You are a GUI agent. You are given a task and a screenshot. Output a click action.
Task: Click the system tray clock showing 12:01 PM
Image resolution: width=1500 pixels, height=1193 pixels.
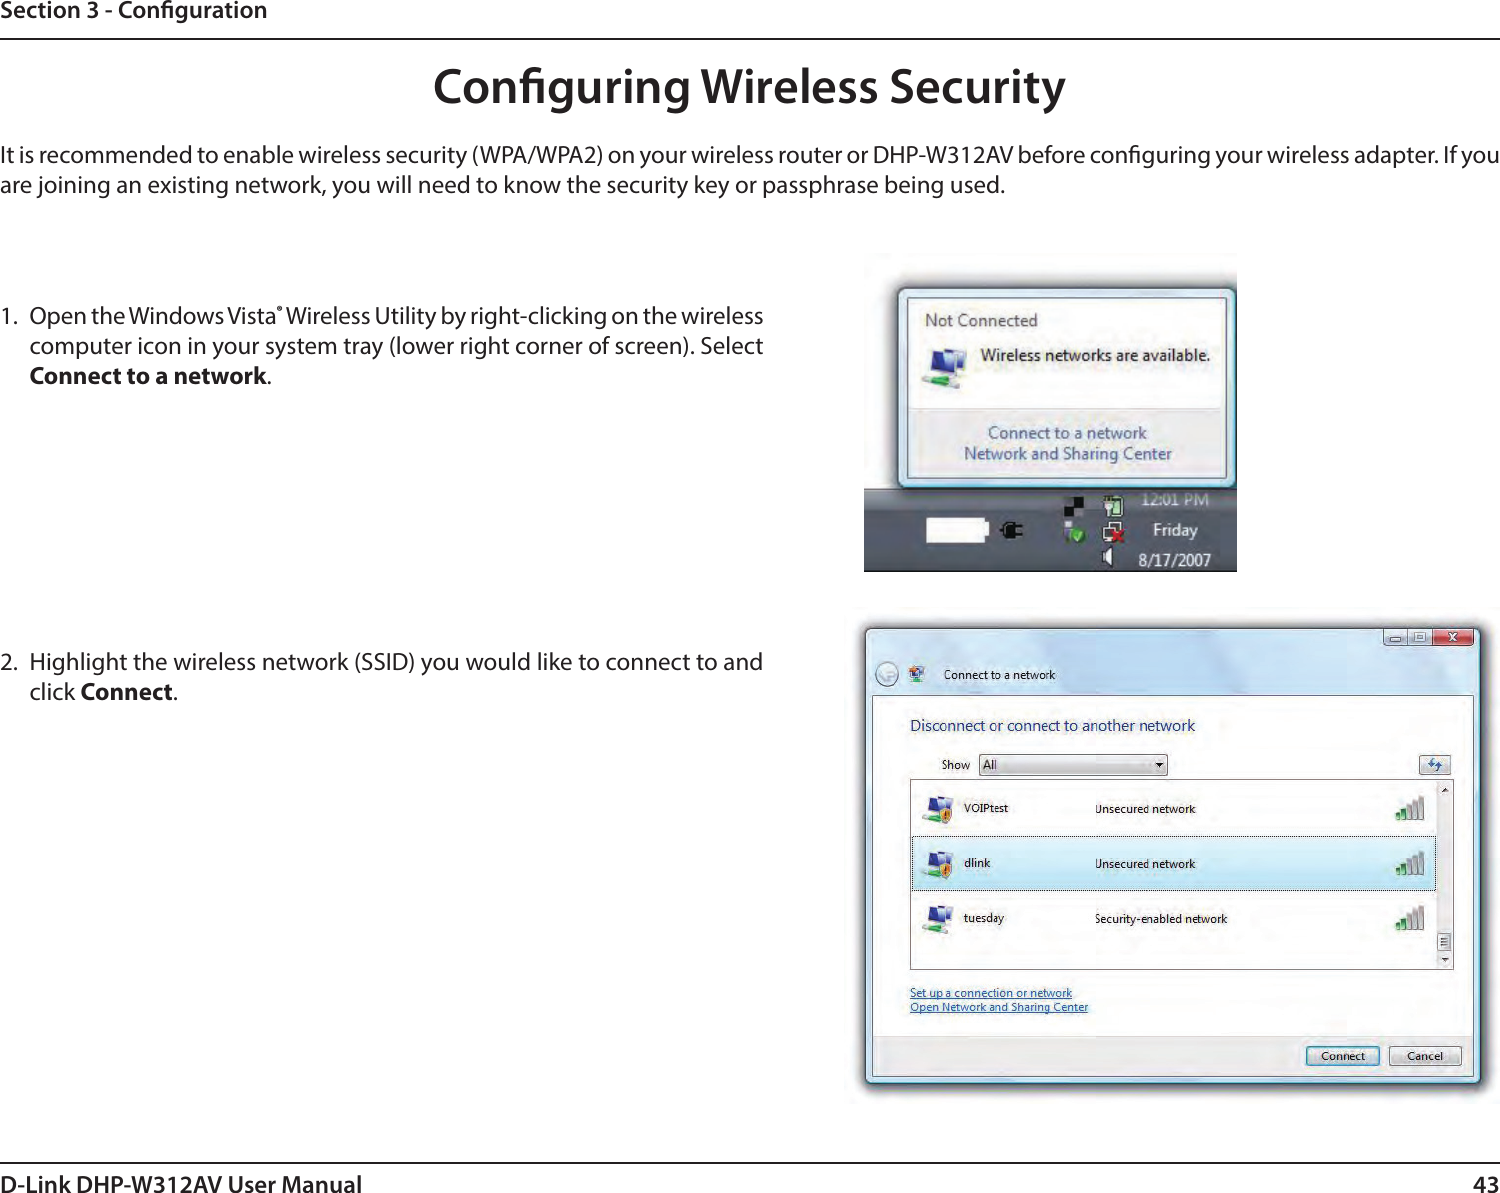1175,500
